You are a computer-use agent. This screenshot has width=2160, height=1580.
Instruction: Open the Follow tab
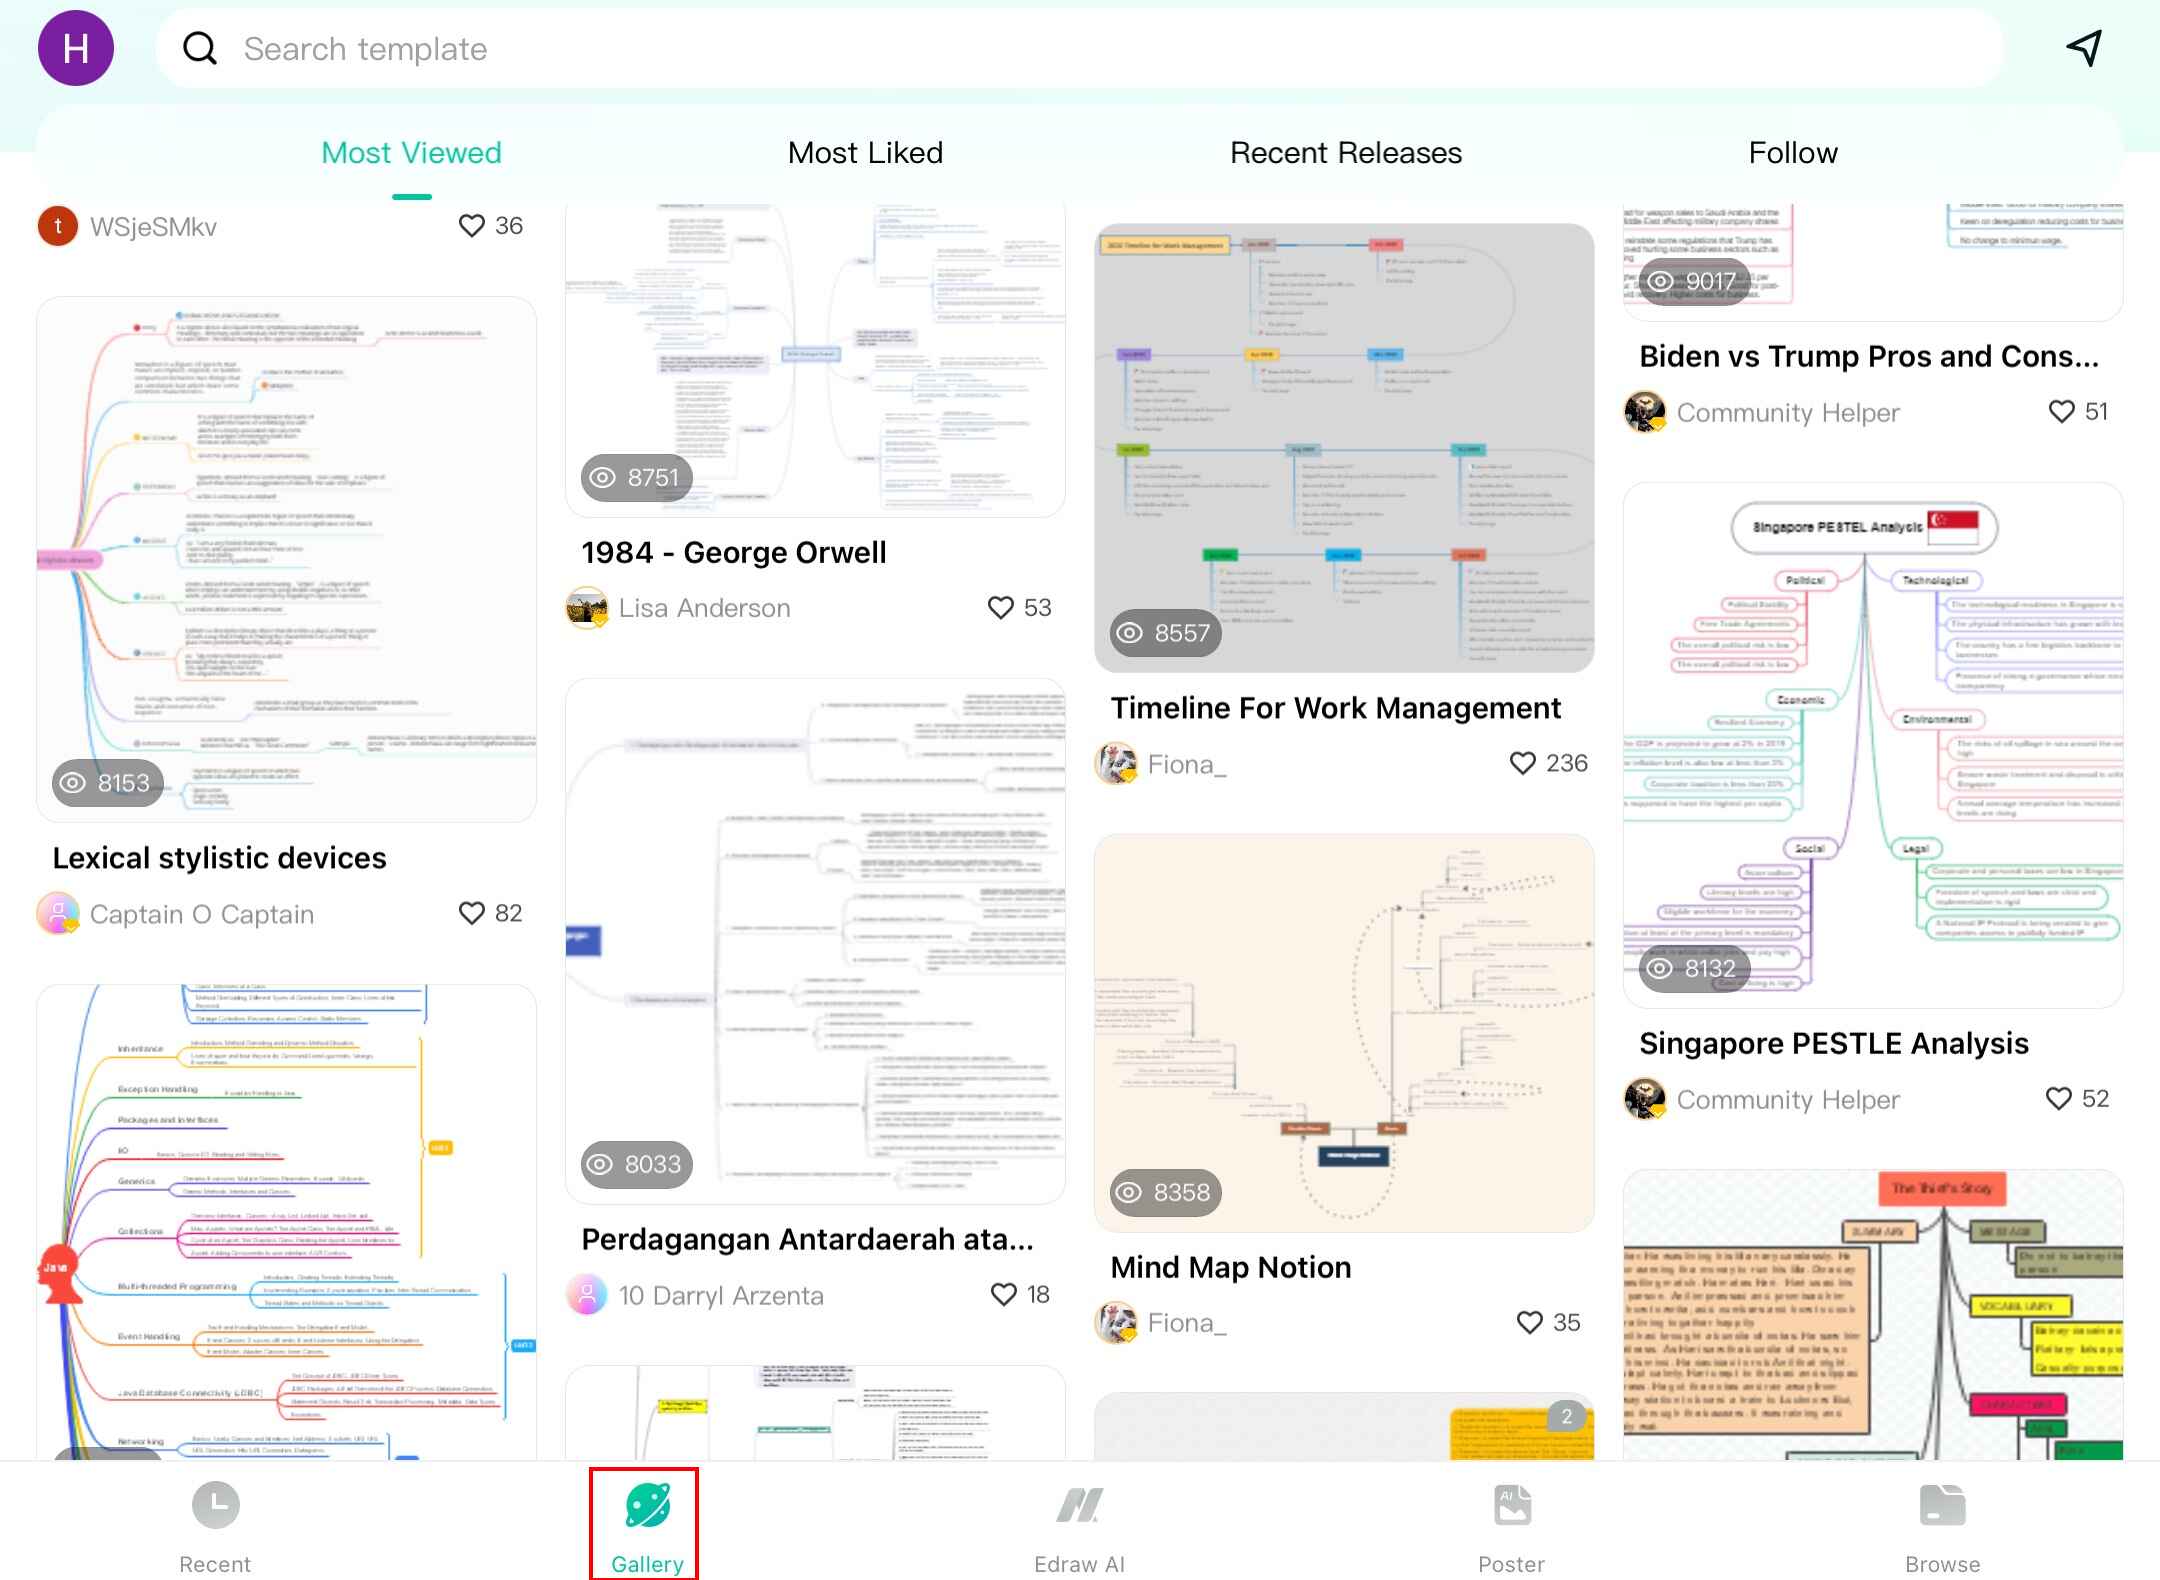click(x=1792, y=153)
